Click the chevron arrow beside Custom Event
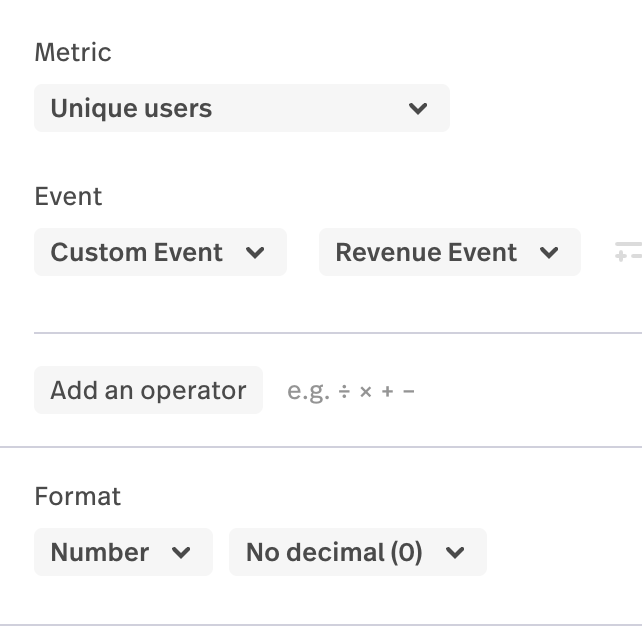Screen dimensions: 642x626 pos(255,252)
